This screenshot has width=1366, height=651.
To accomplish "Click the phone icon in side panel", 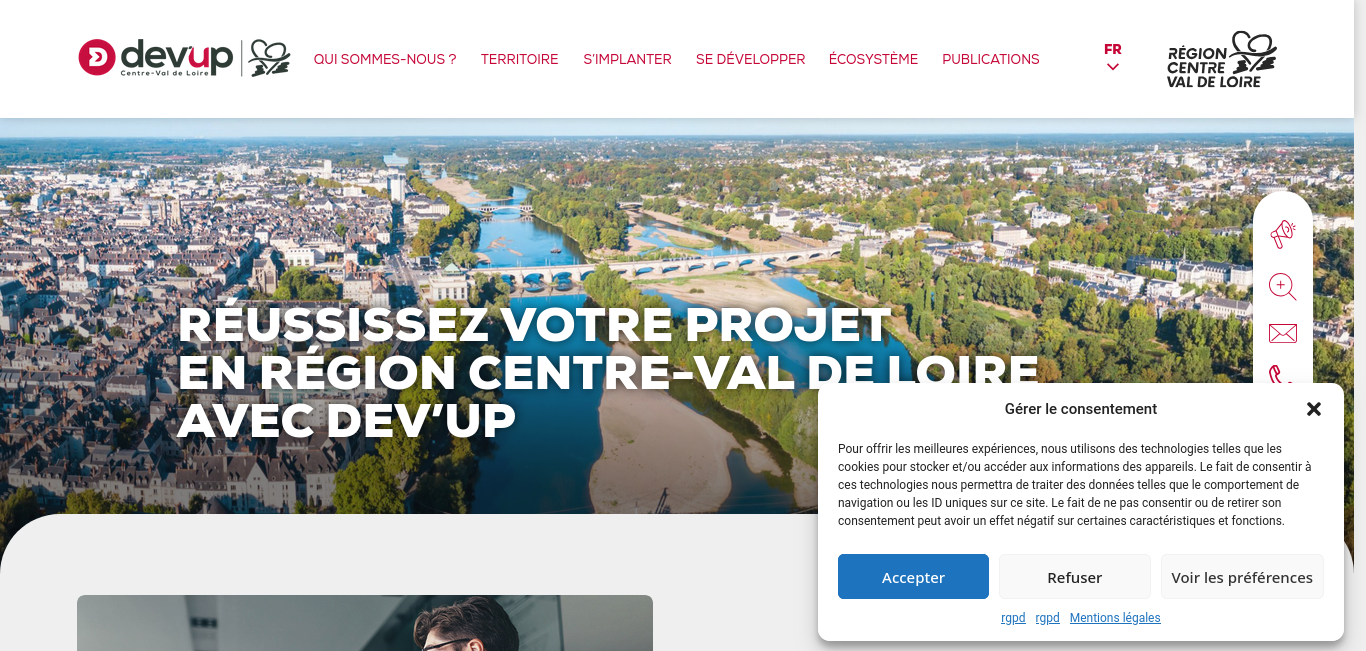I will point(1281,375).
